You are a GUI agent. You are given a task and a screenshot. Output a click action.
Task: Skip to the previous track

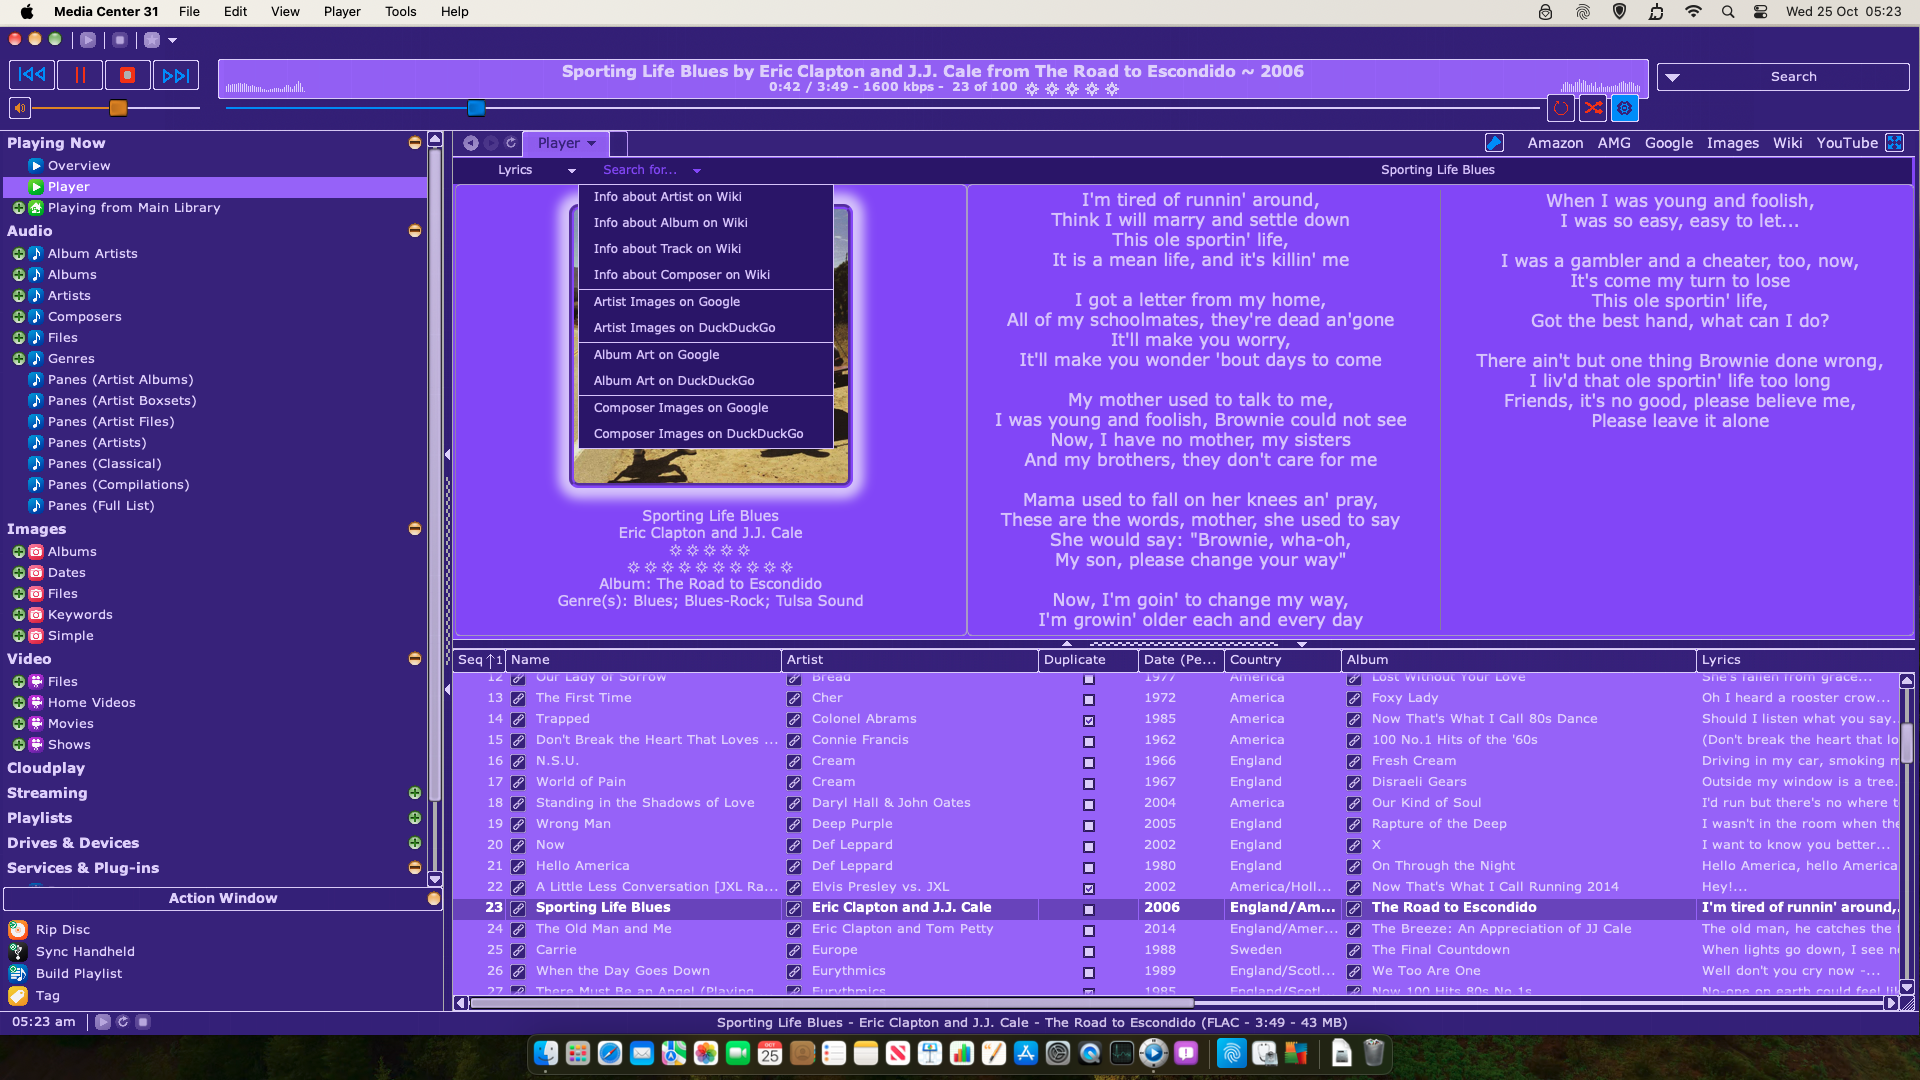32,75
